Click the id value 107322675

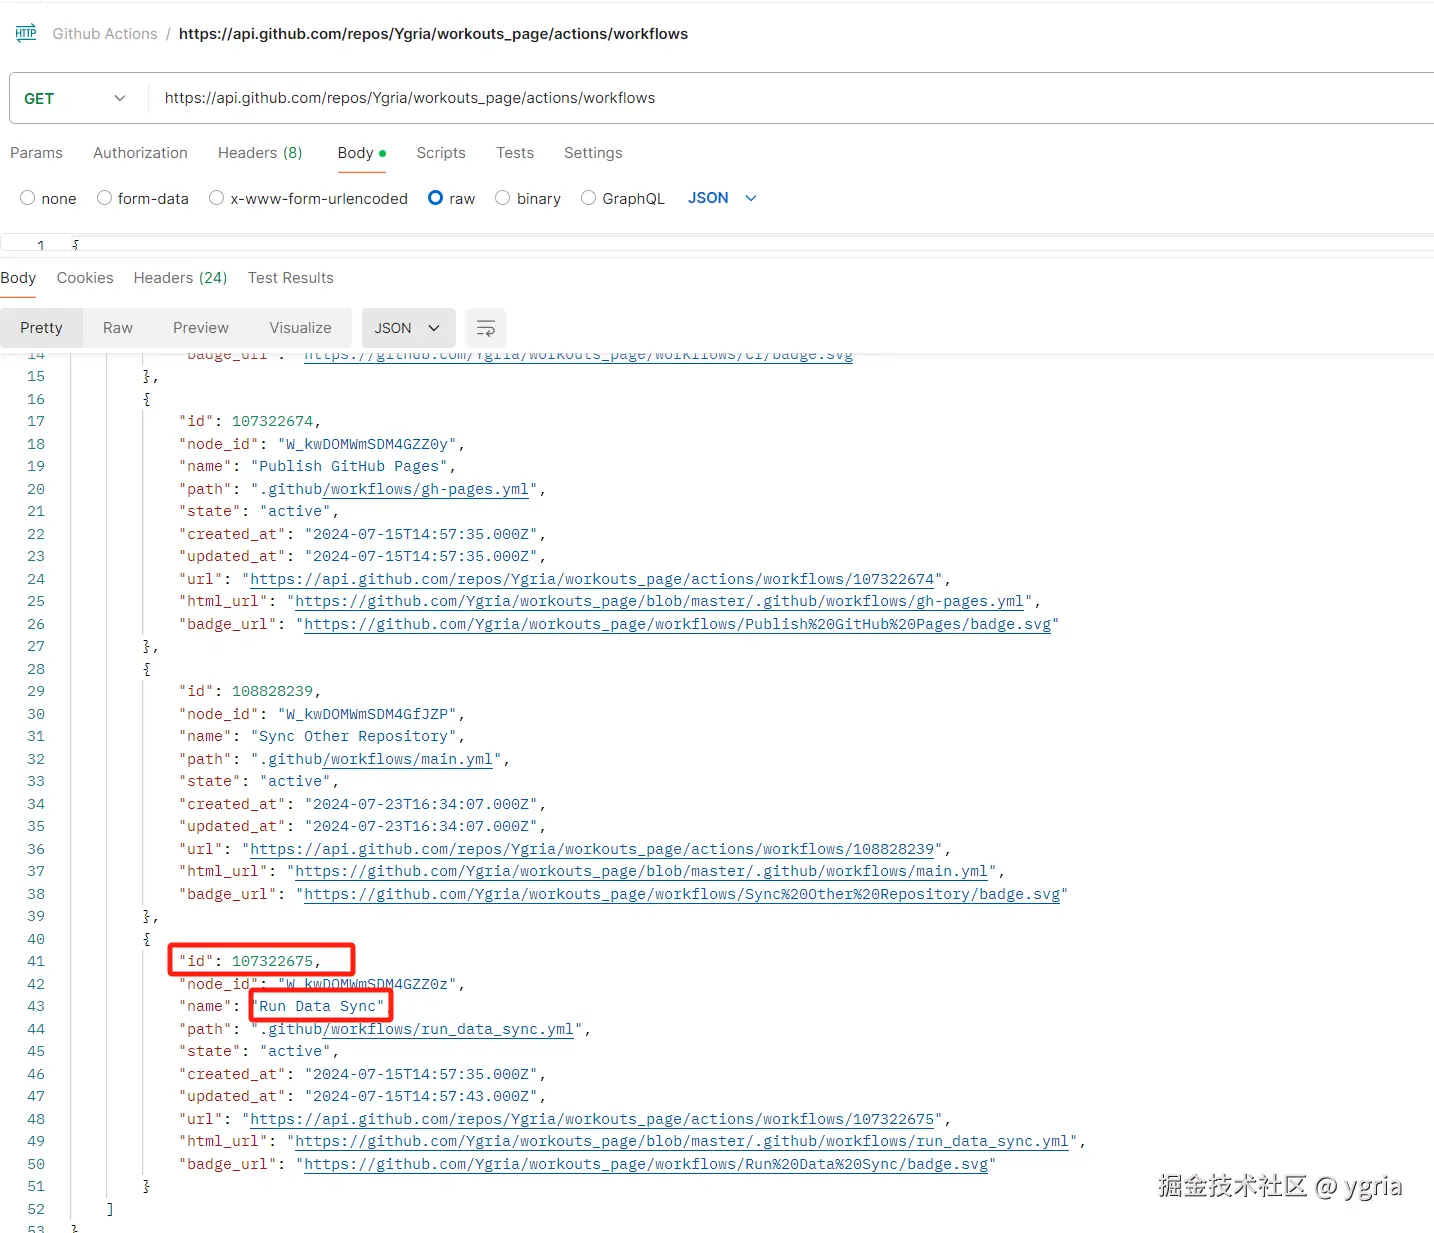pos(272,961)
